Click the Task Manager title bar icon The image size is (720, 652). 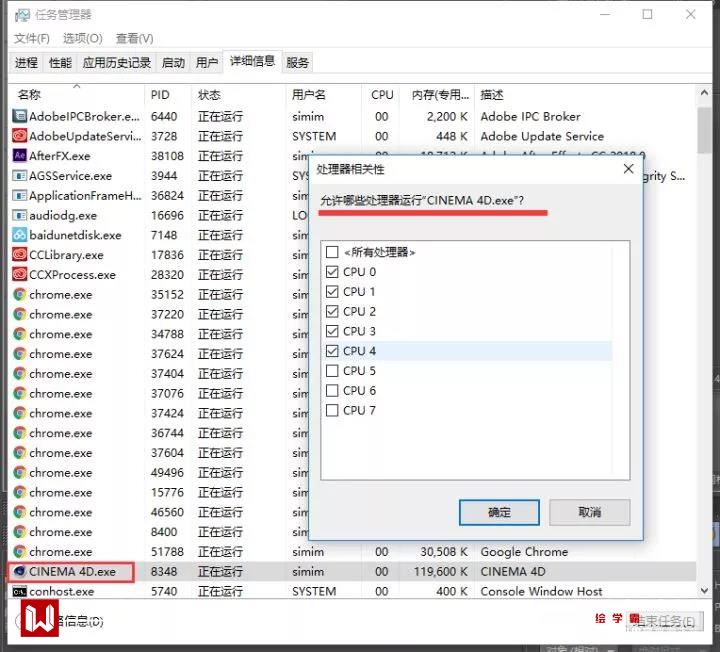(22, 16)
